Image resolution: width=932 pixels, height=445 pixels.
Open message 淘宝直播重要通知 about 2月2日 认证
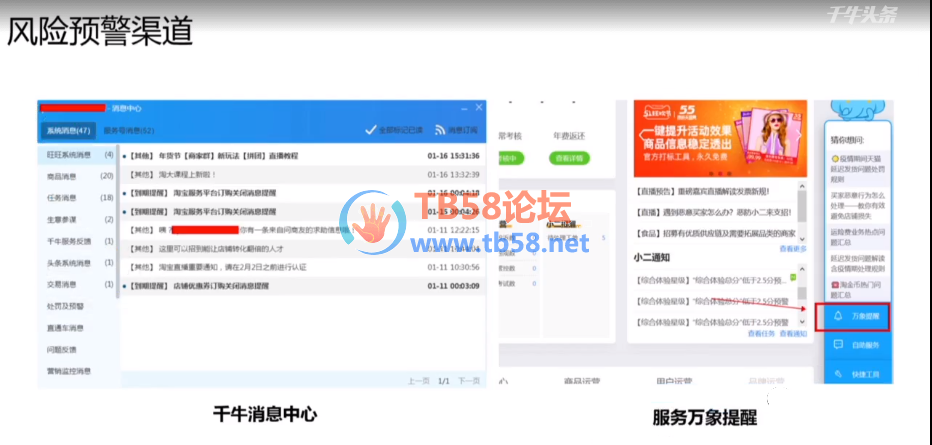pos(303,267)
